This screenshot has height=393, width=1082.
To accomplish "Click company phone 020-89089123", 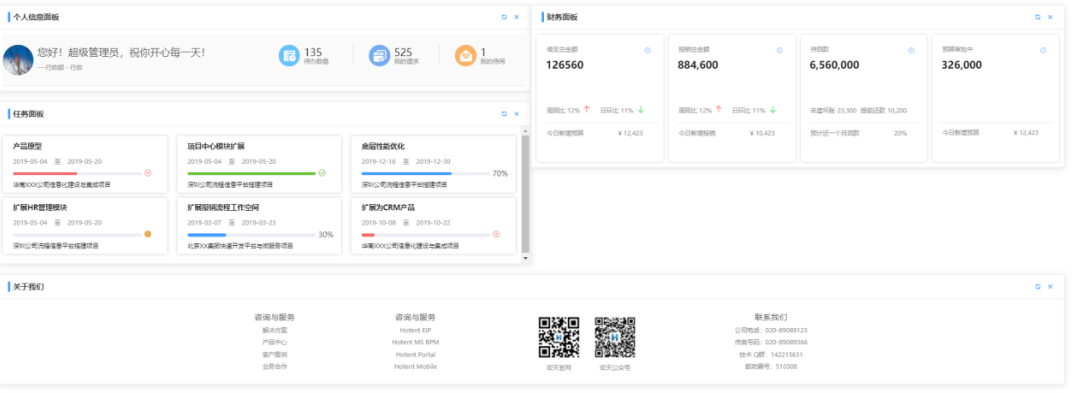I will point(787,330).
